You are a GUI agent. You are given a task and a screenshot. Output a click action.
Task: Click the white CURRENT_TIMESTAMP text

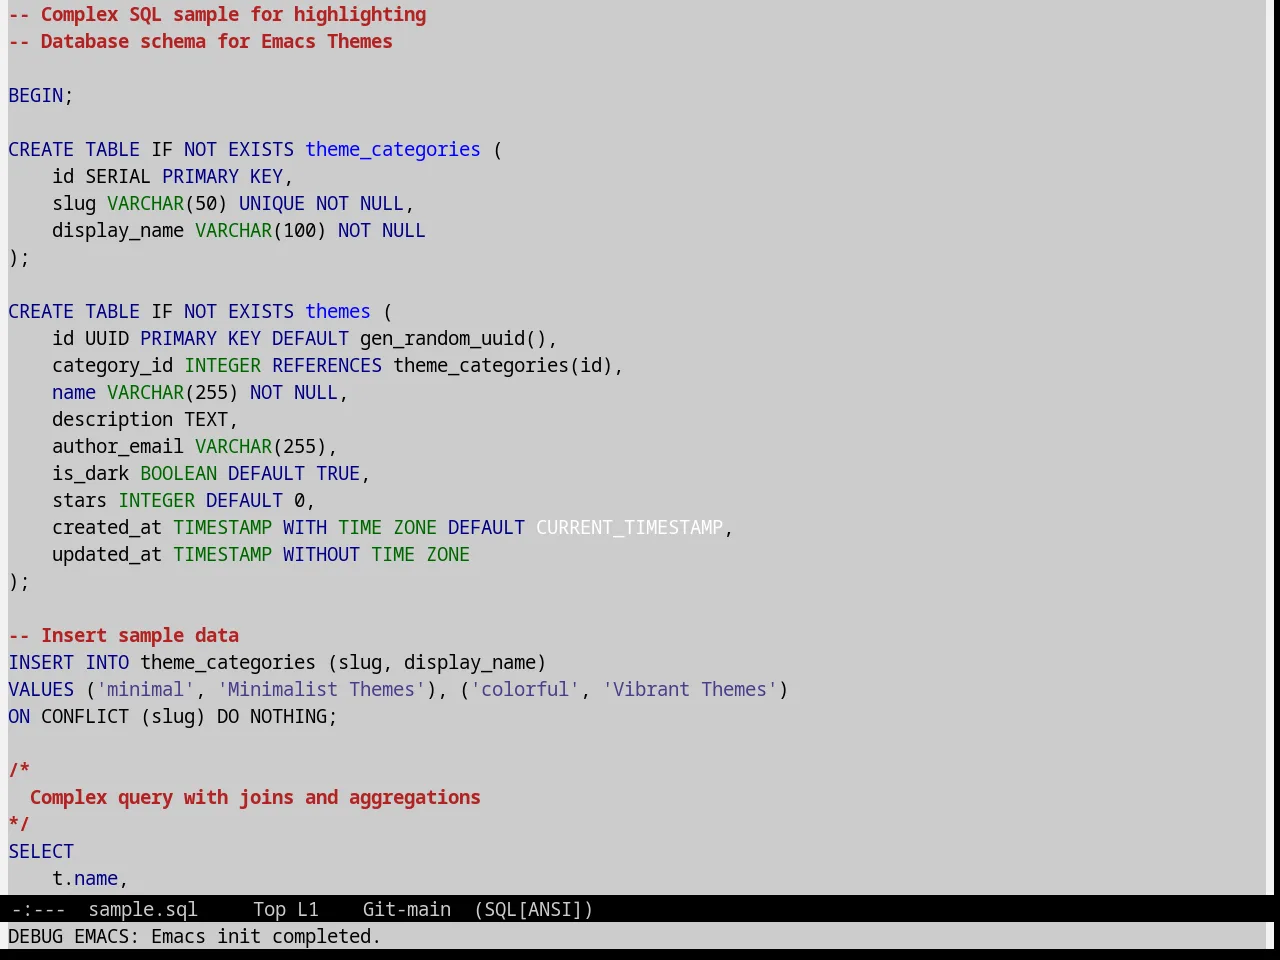pos(630,528)
